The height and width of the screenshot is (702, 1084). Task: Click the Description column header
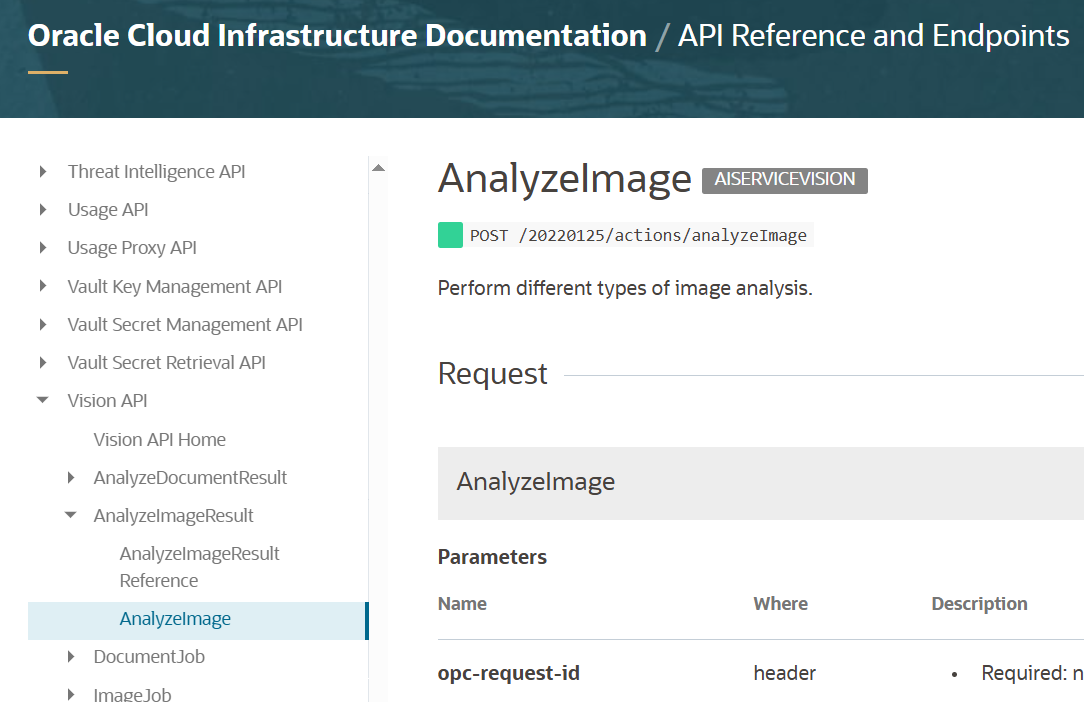pos(980,604)
